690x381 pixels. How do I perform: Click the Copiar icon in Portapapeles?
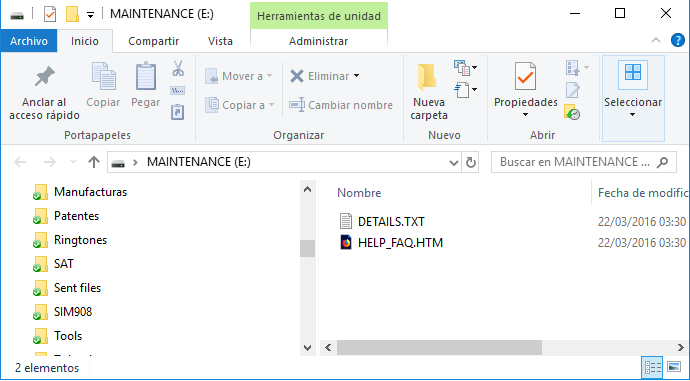coord(103,76)
